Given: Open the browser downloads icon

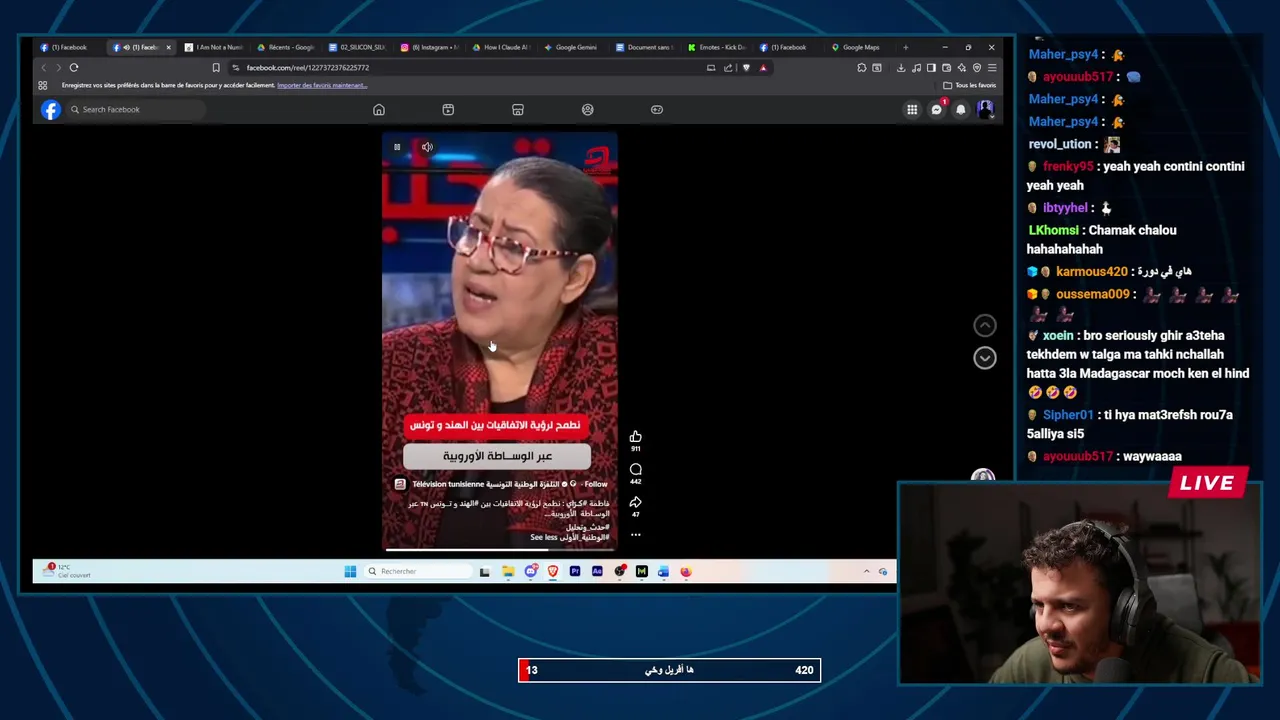Looking at the screenshot, I should click(901, 68).
